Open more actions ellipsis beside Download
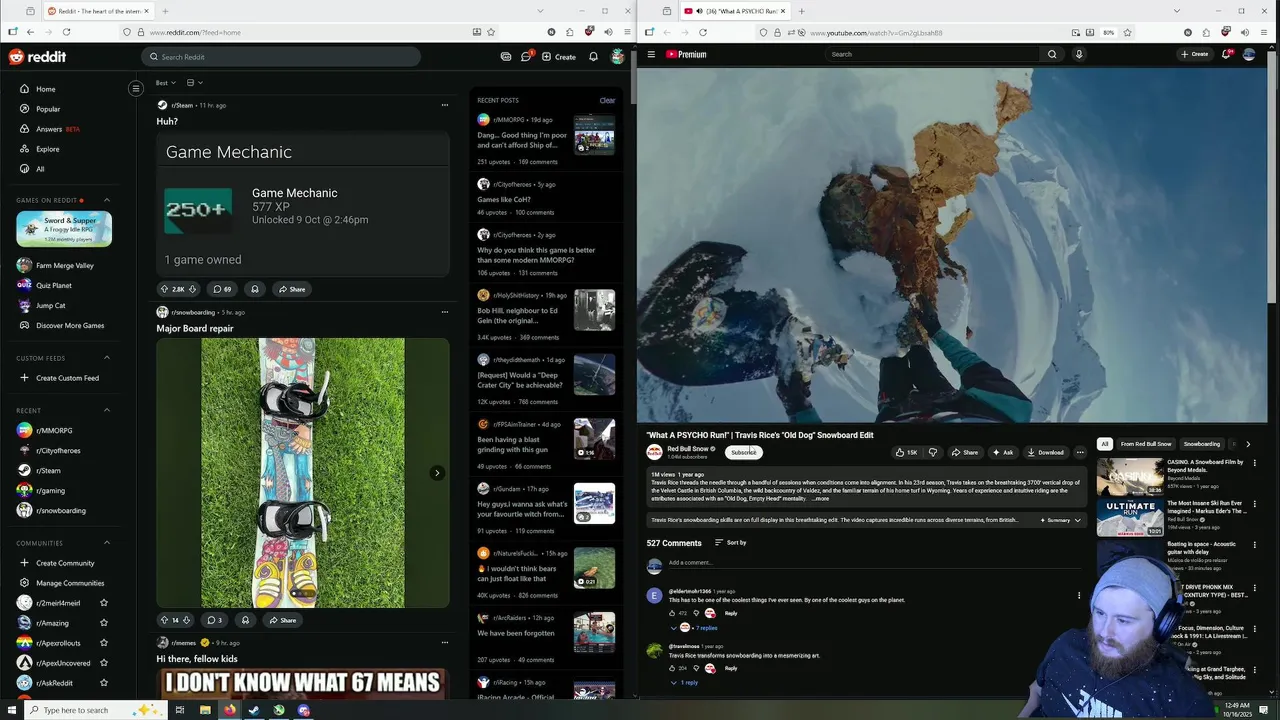 1079,452
